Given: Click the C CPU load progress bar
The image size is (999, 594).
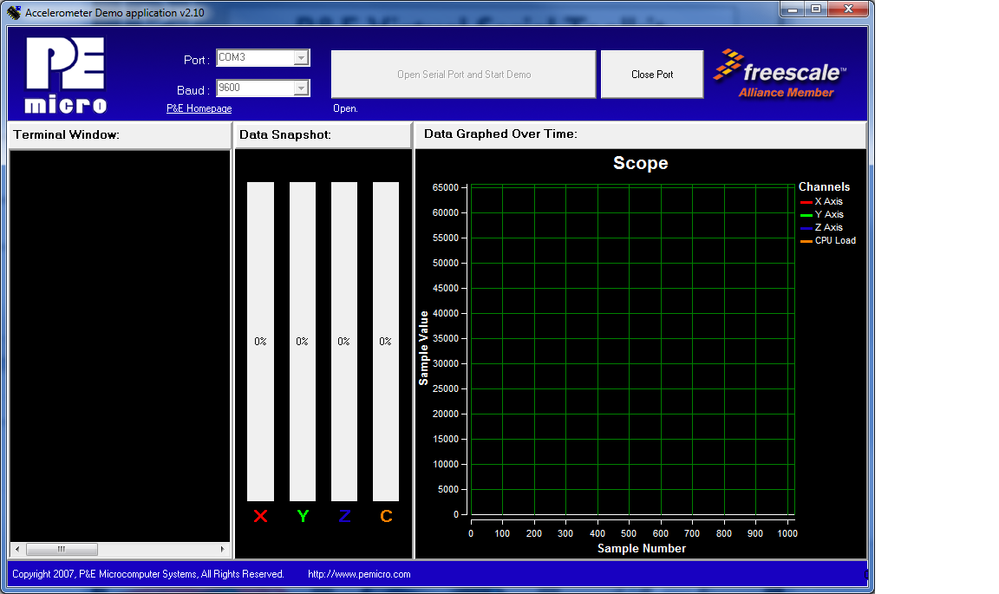Looking at the screenshot, I should 385,342.
